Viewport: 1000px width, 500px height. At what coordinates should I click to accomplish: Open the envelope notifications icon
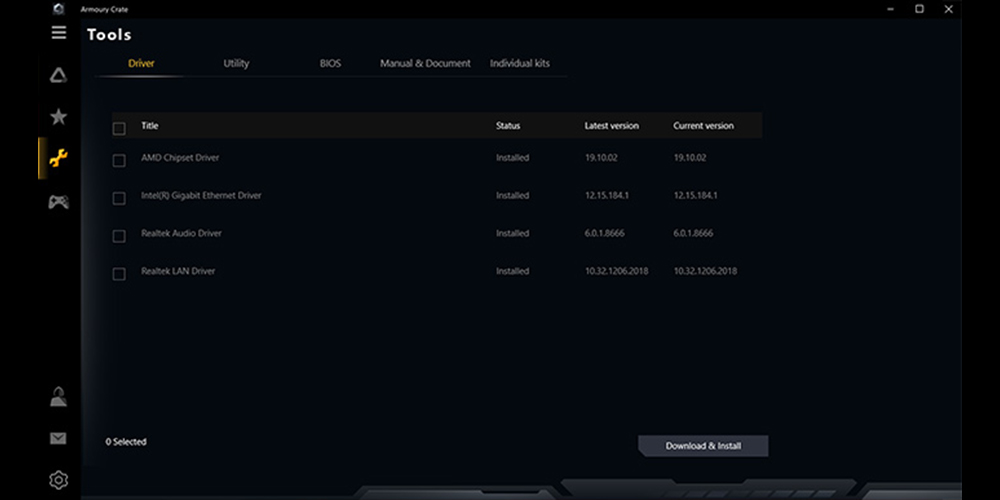[59, 438]
